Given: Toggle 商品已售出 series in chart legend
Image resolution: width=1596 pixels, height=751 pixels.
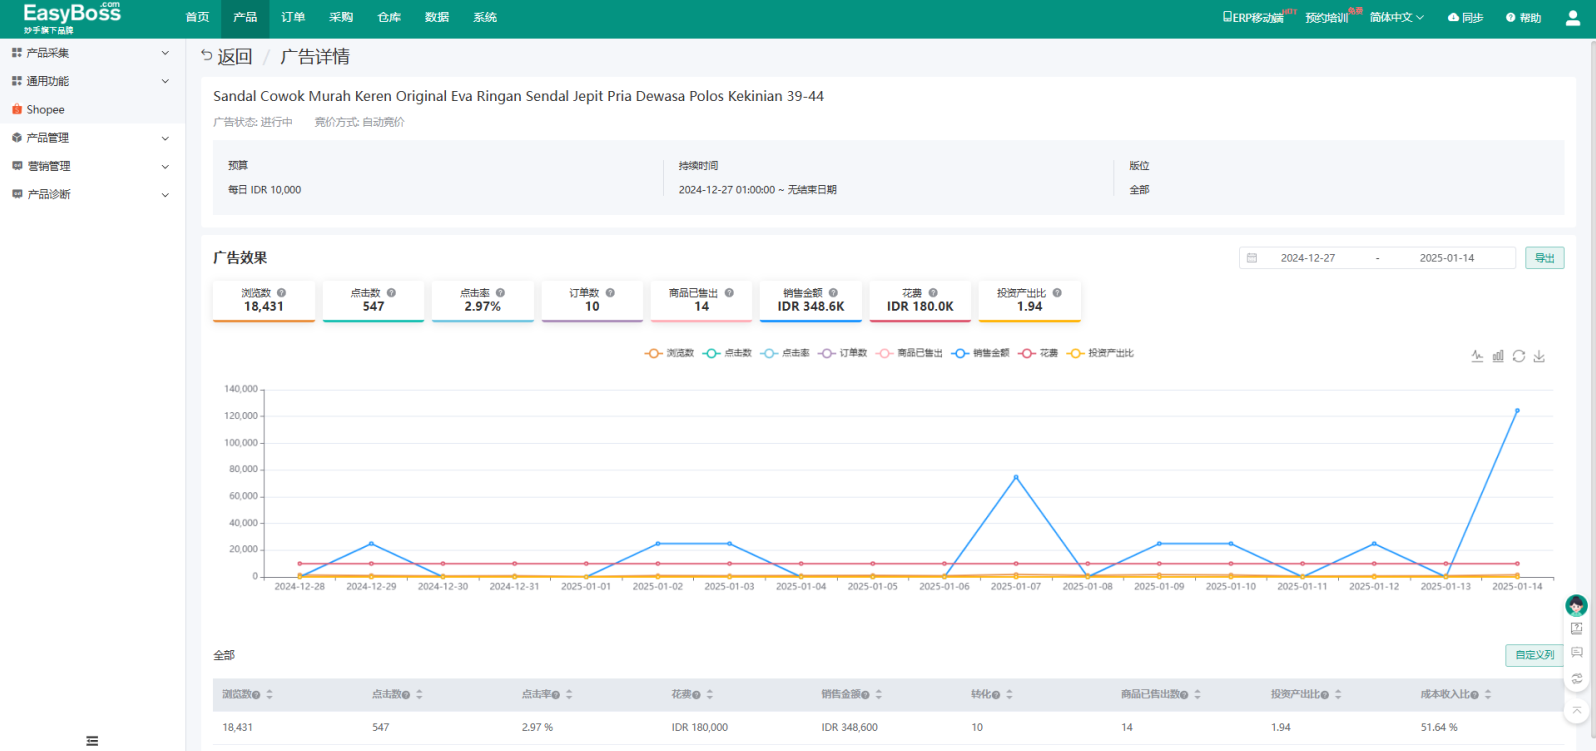Looking at the screenshot, I should coord(909,353).
